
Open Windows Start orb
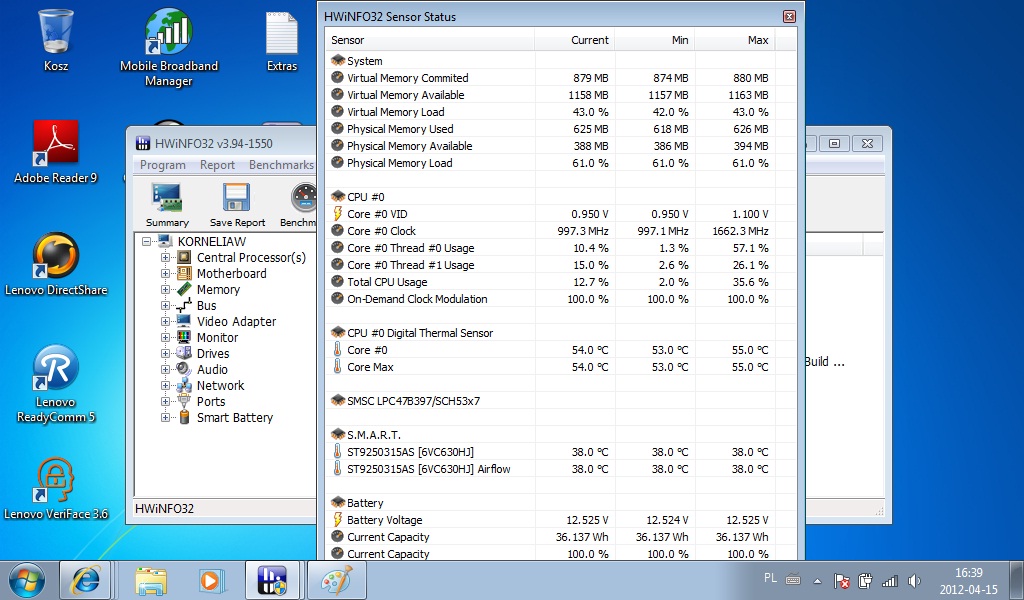pyautogui.click(x=27, y=580)
